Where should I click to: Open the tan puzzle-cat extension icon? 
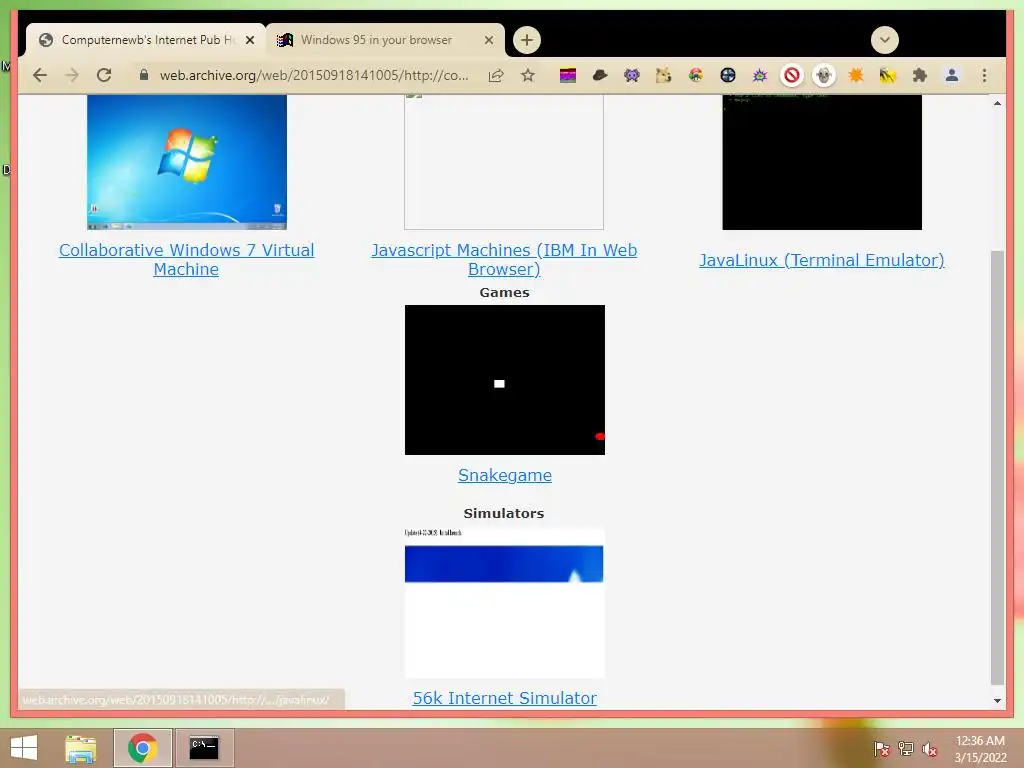664,75
